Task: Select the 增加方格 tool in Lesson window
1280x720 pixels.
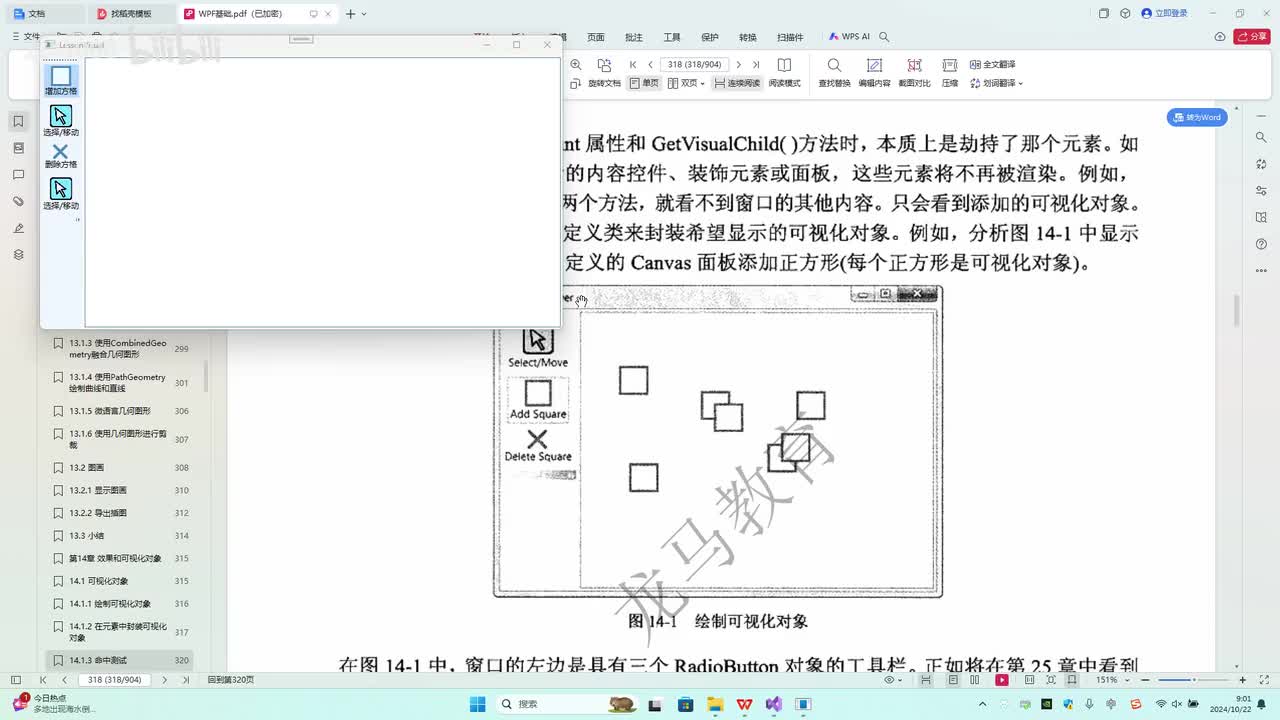Action: (x=61, y=80)
